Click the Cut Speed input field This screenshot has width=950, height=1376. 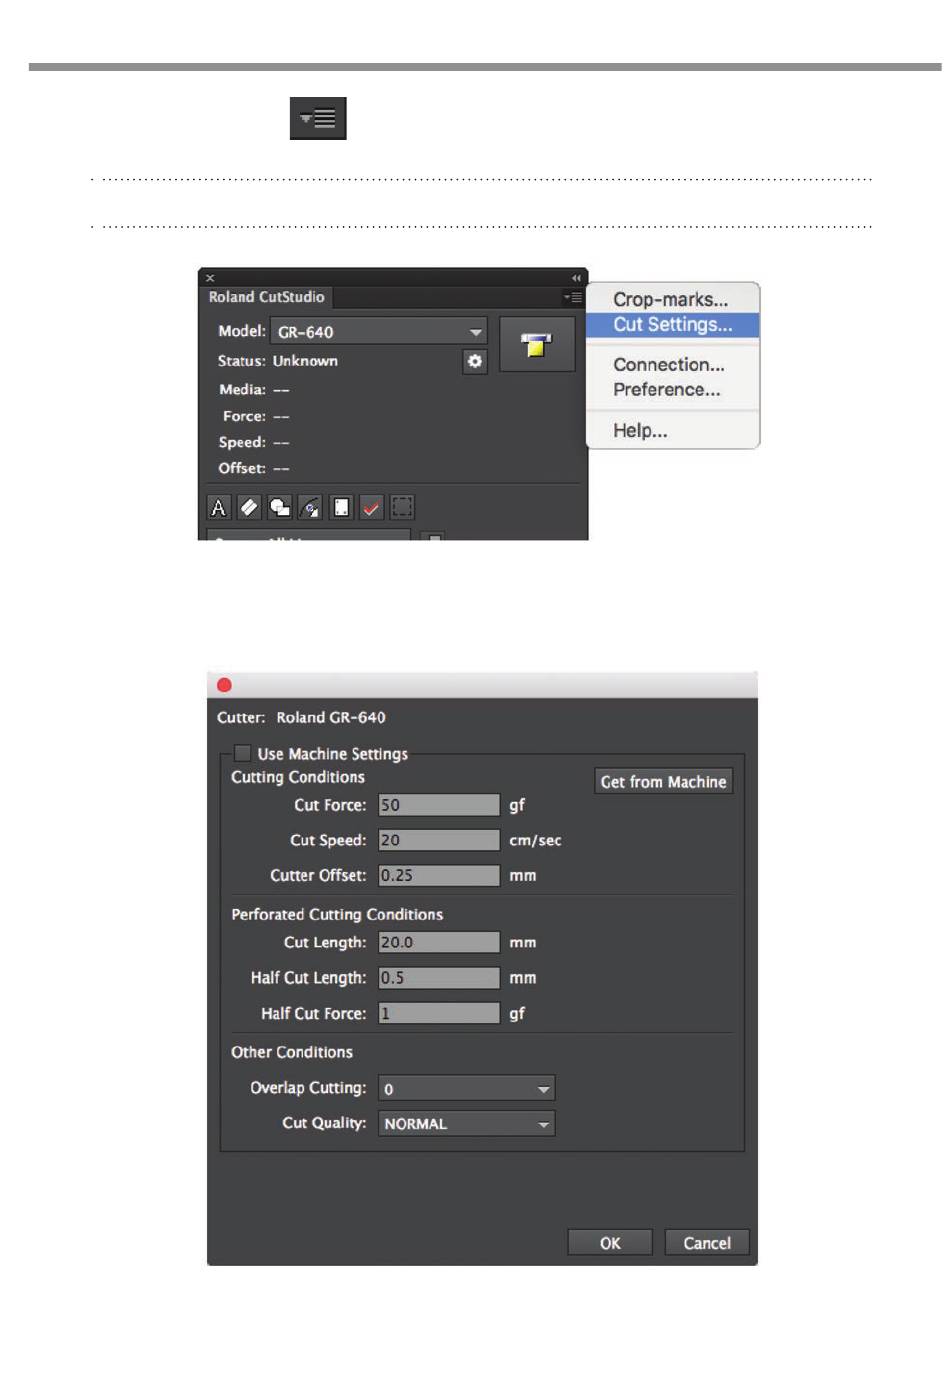pos(439,840)
